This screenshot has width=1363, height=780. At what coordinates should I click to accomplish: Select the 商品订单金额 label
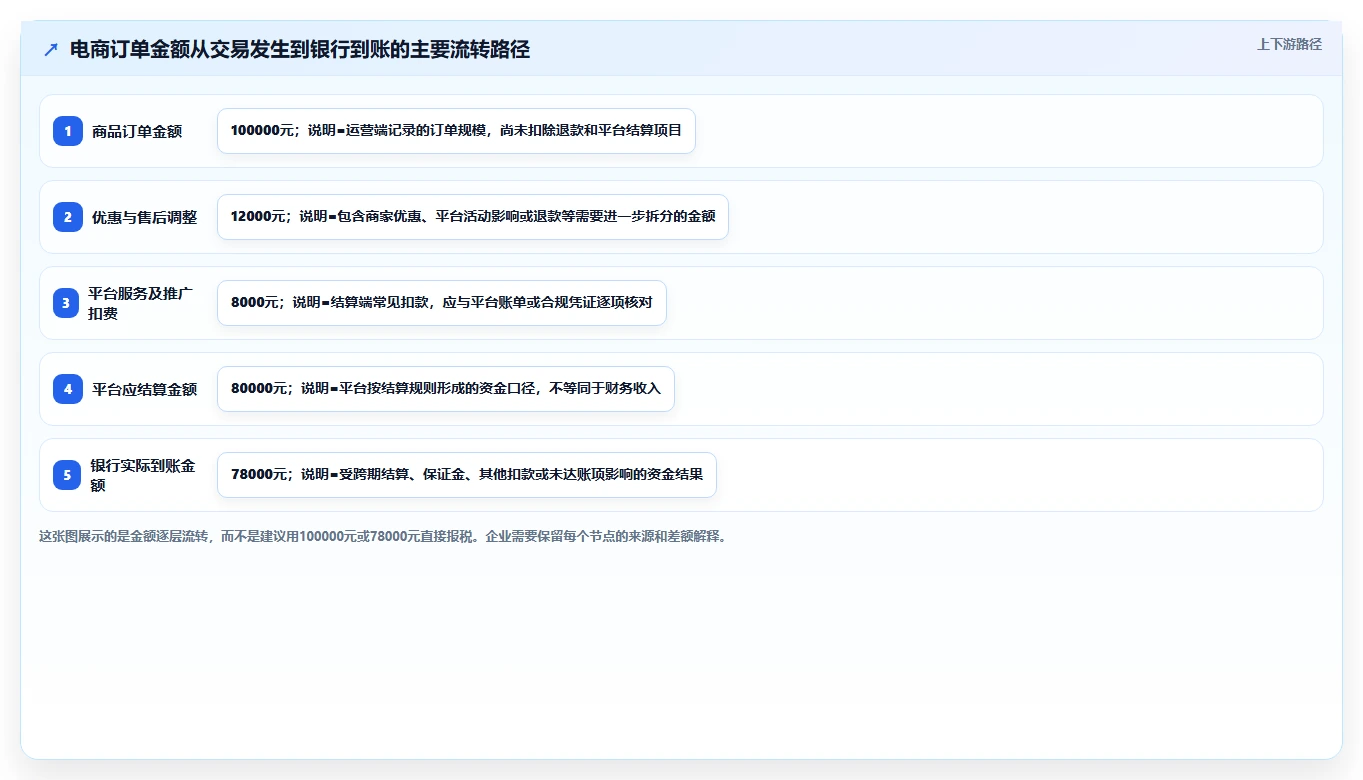pos(137,131)
